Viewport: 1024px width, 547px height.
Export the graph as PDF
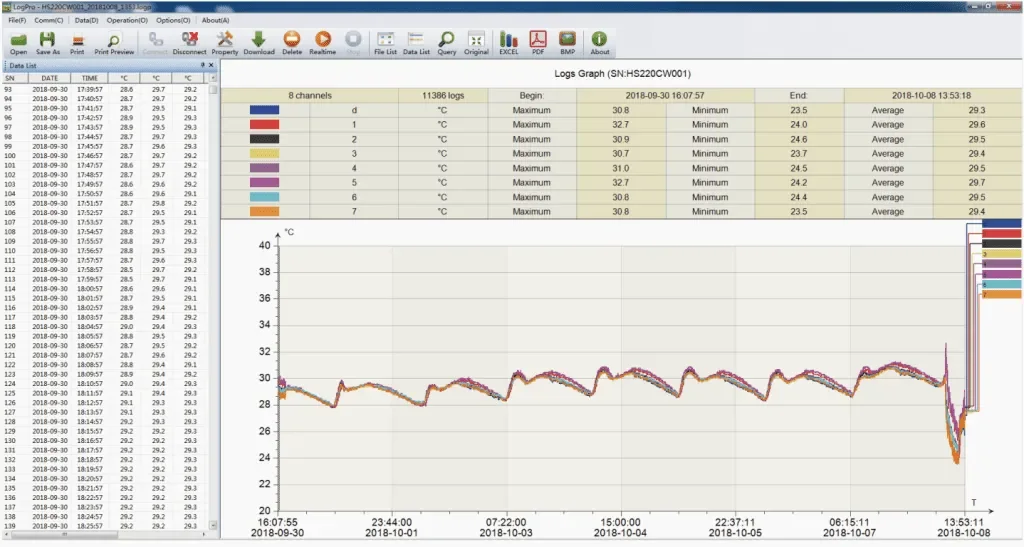point(538,40)
